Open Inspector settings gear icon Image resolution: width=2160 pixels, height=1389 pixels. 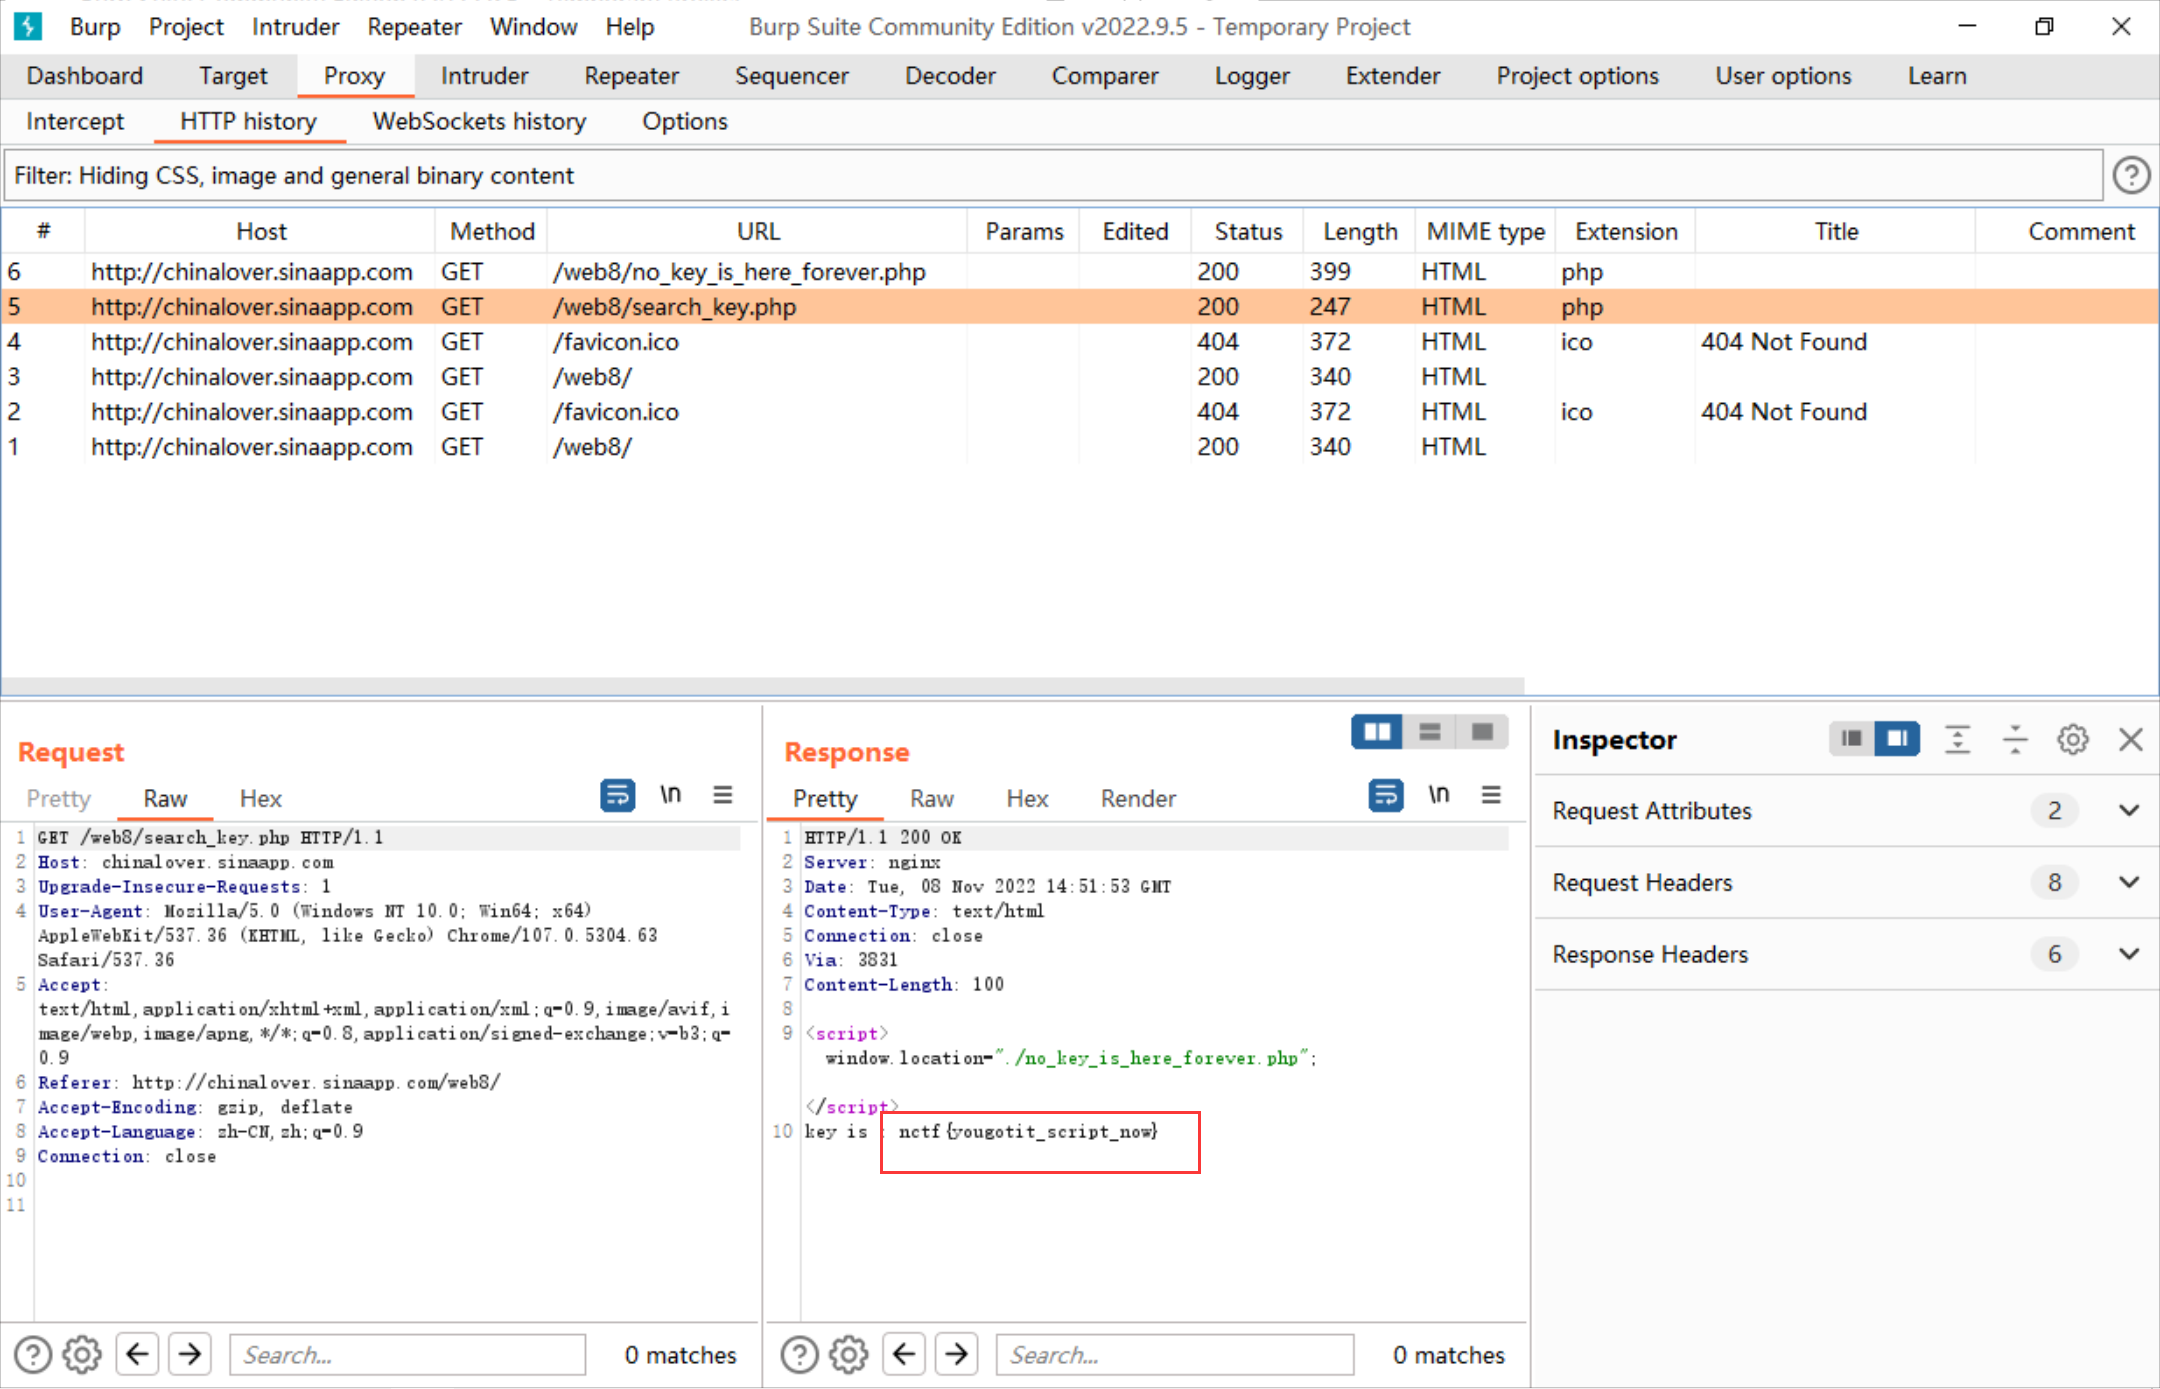[2072, 740]
